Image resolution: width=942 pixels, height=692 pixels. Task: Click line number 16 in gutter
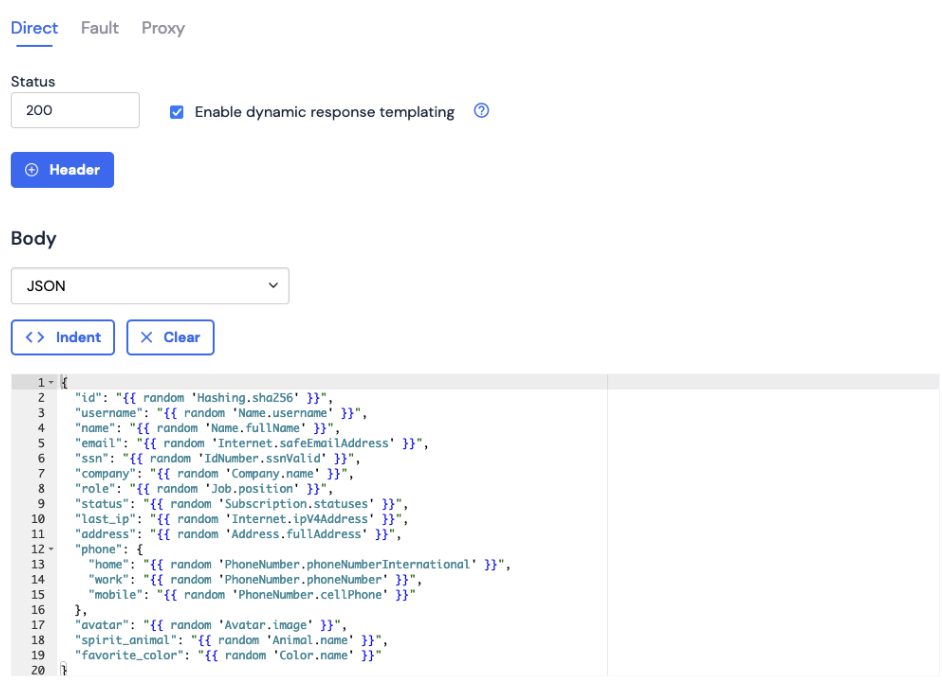tap(38, 610)
